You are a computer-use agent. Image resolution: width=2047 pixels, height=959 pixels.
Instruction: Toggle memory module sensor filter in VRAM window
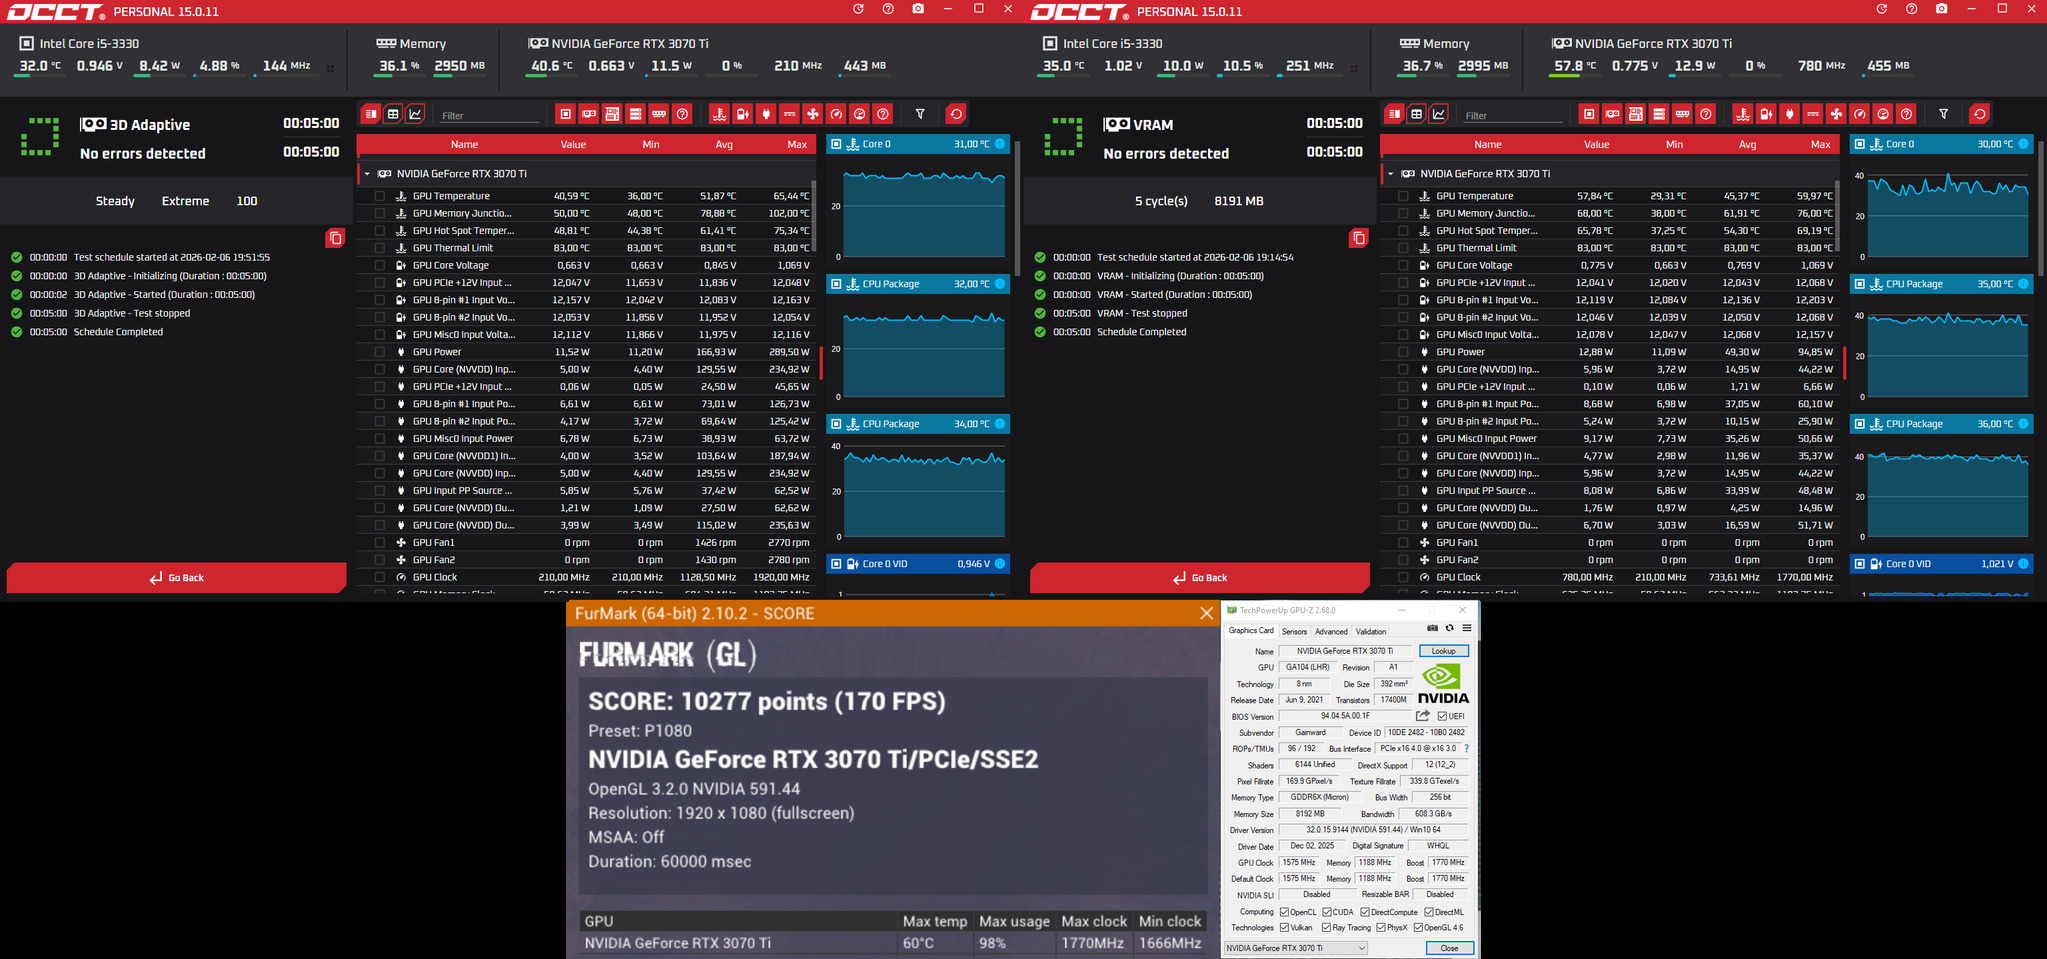tap(1683, 114)
